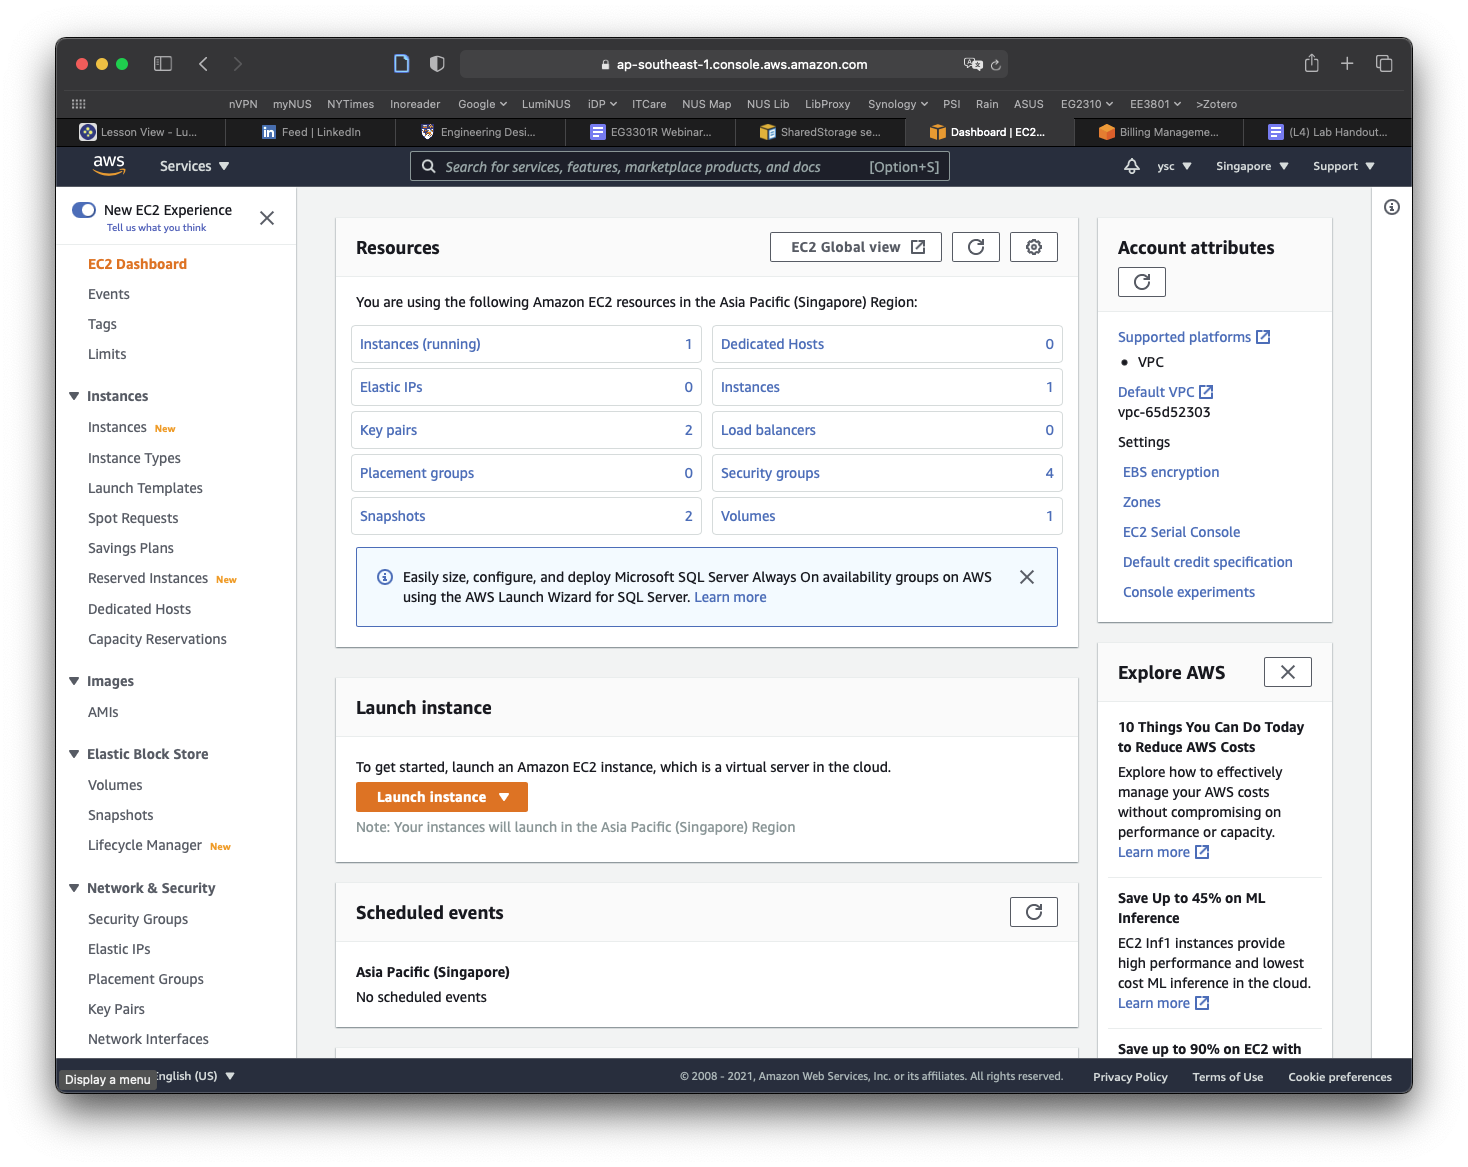Open Security Groups in the sidebar
Image resolution: width=1468 pixels, height=1167 pixels.
[x=138, y=919]
